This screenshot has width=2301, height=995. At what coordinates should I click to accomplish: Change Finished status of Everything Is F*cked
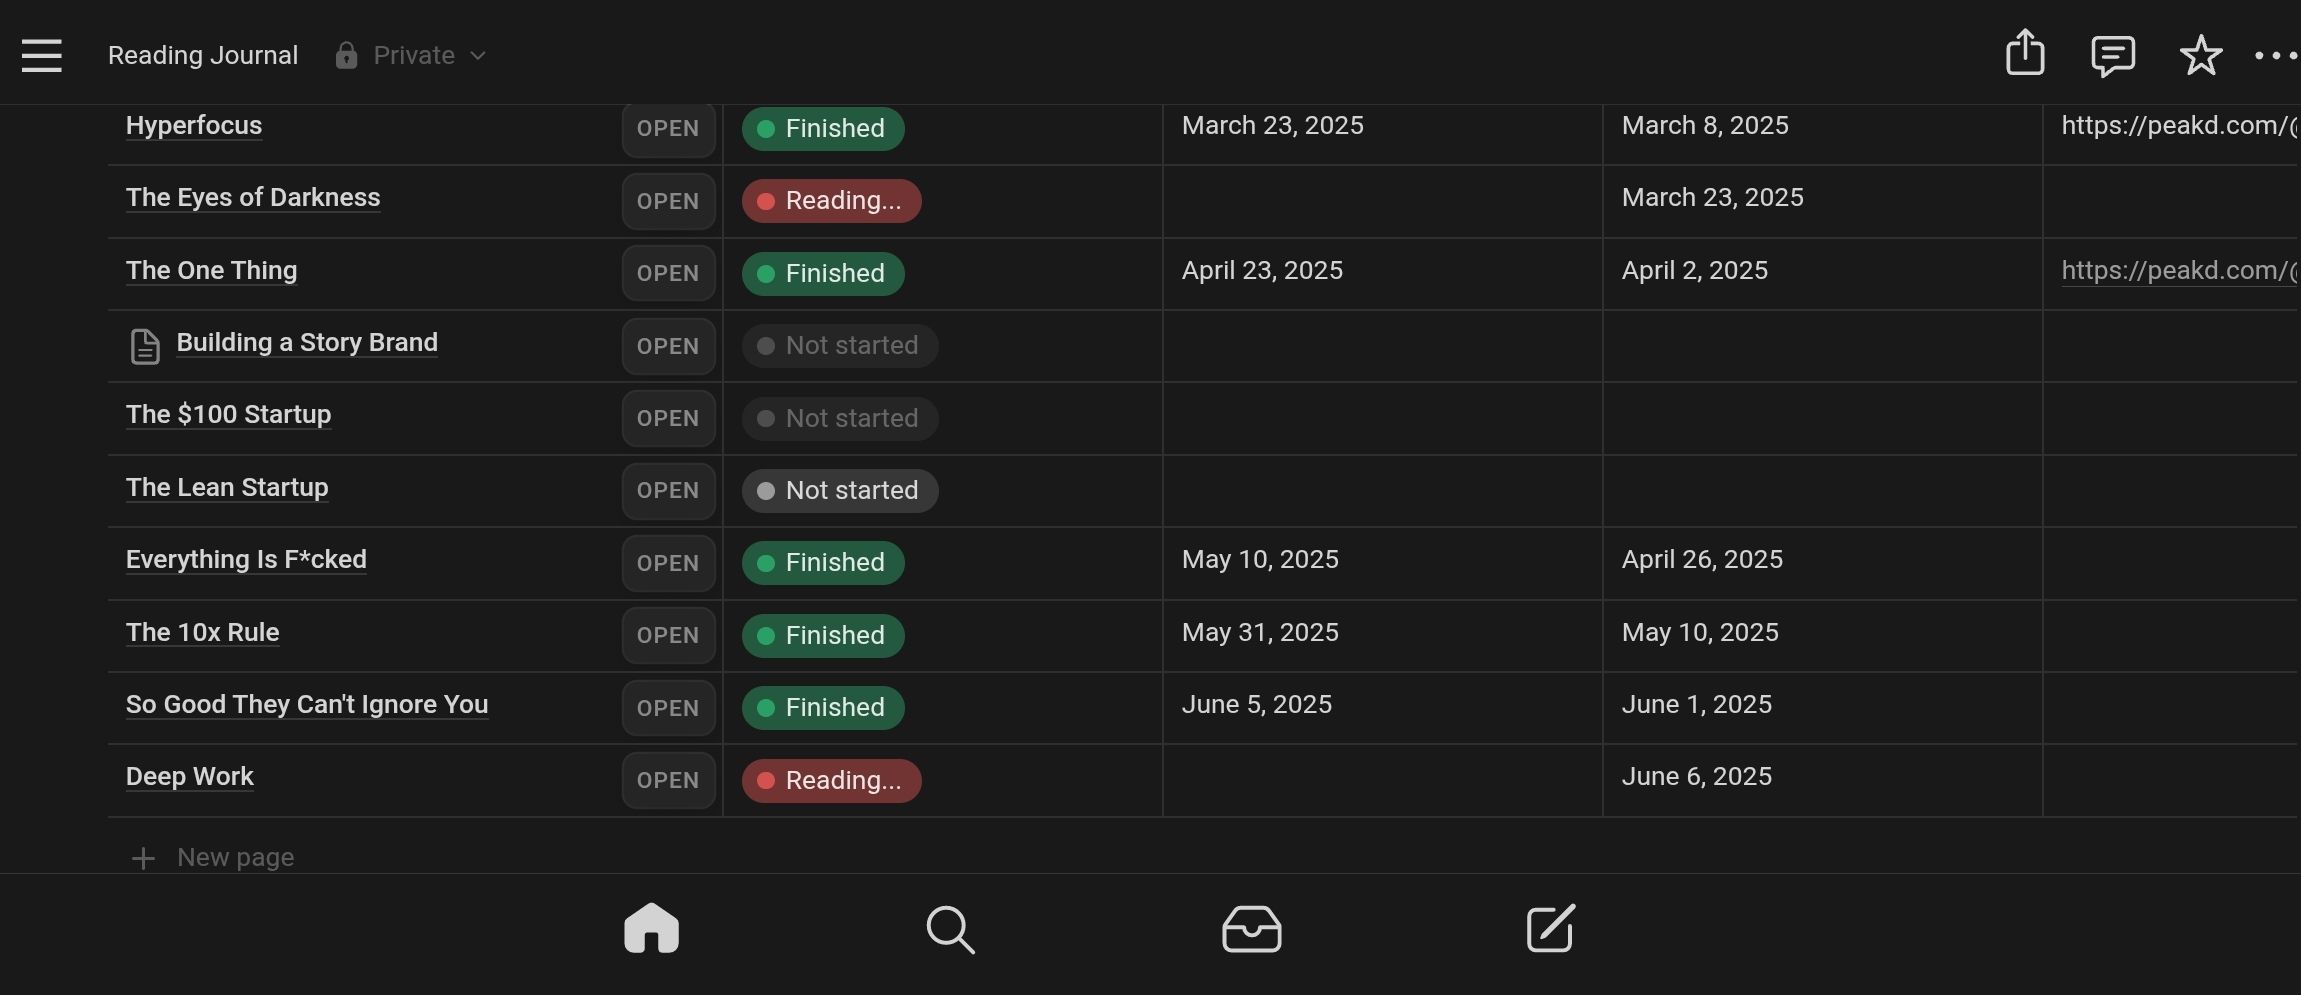(x=823, y=562)
